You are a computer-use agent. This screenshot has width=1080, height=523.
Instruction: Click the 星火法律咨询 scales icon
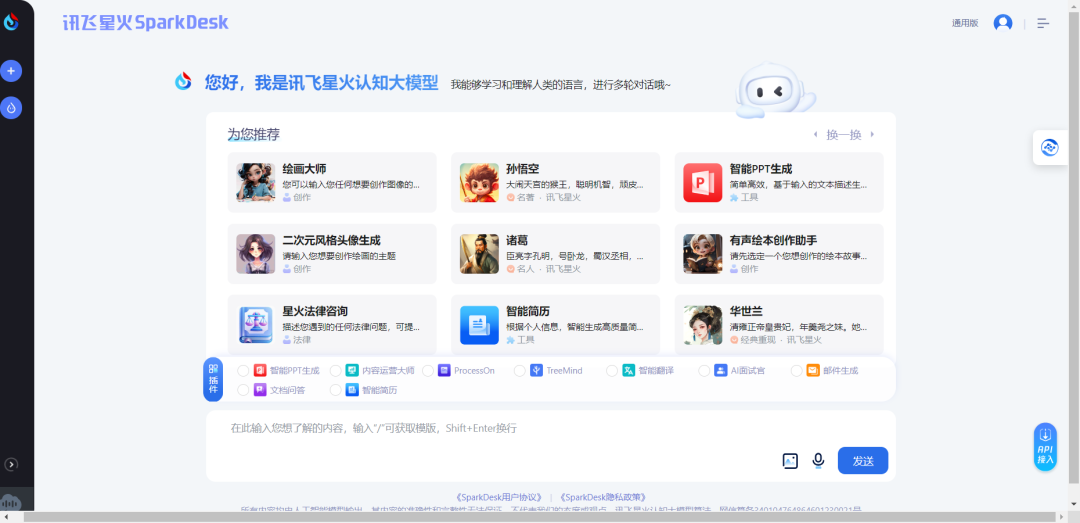click(x=256, y=325)
